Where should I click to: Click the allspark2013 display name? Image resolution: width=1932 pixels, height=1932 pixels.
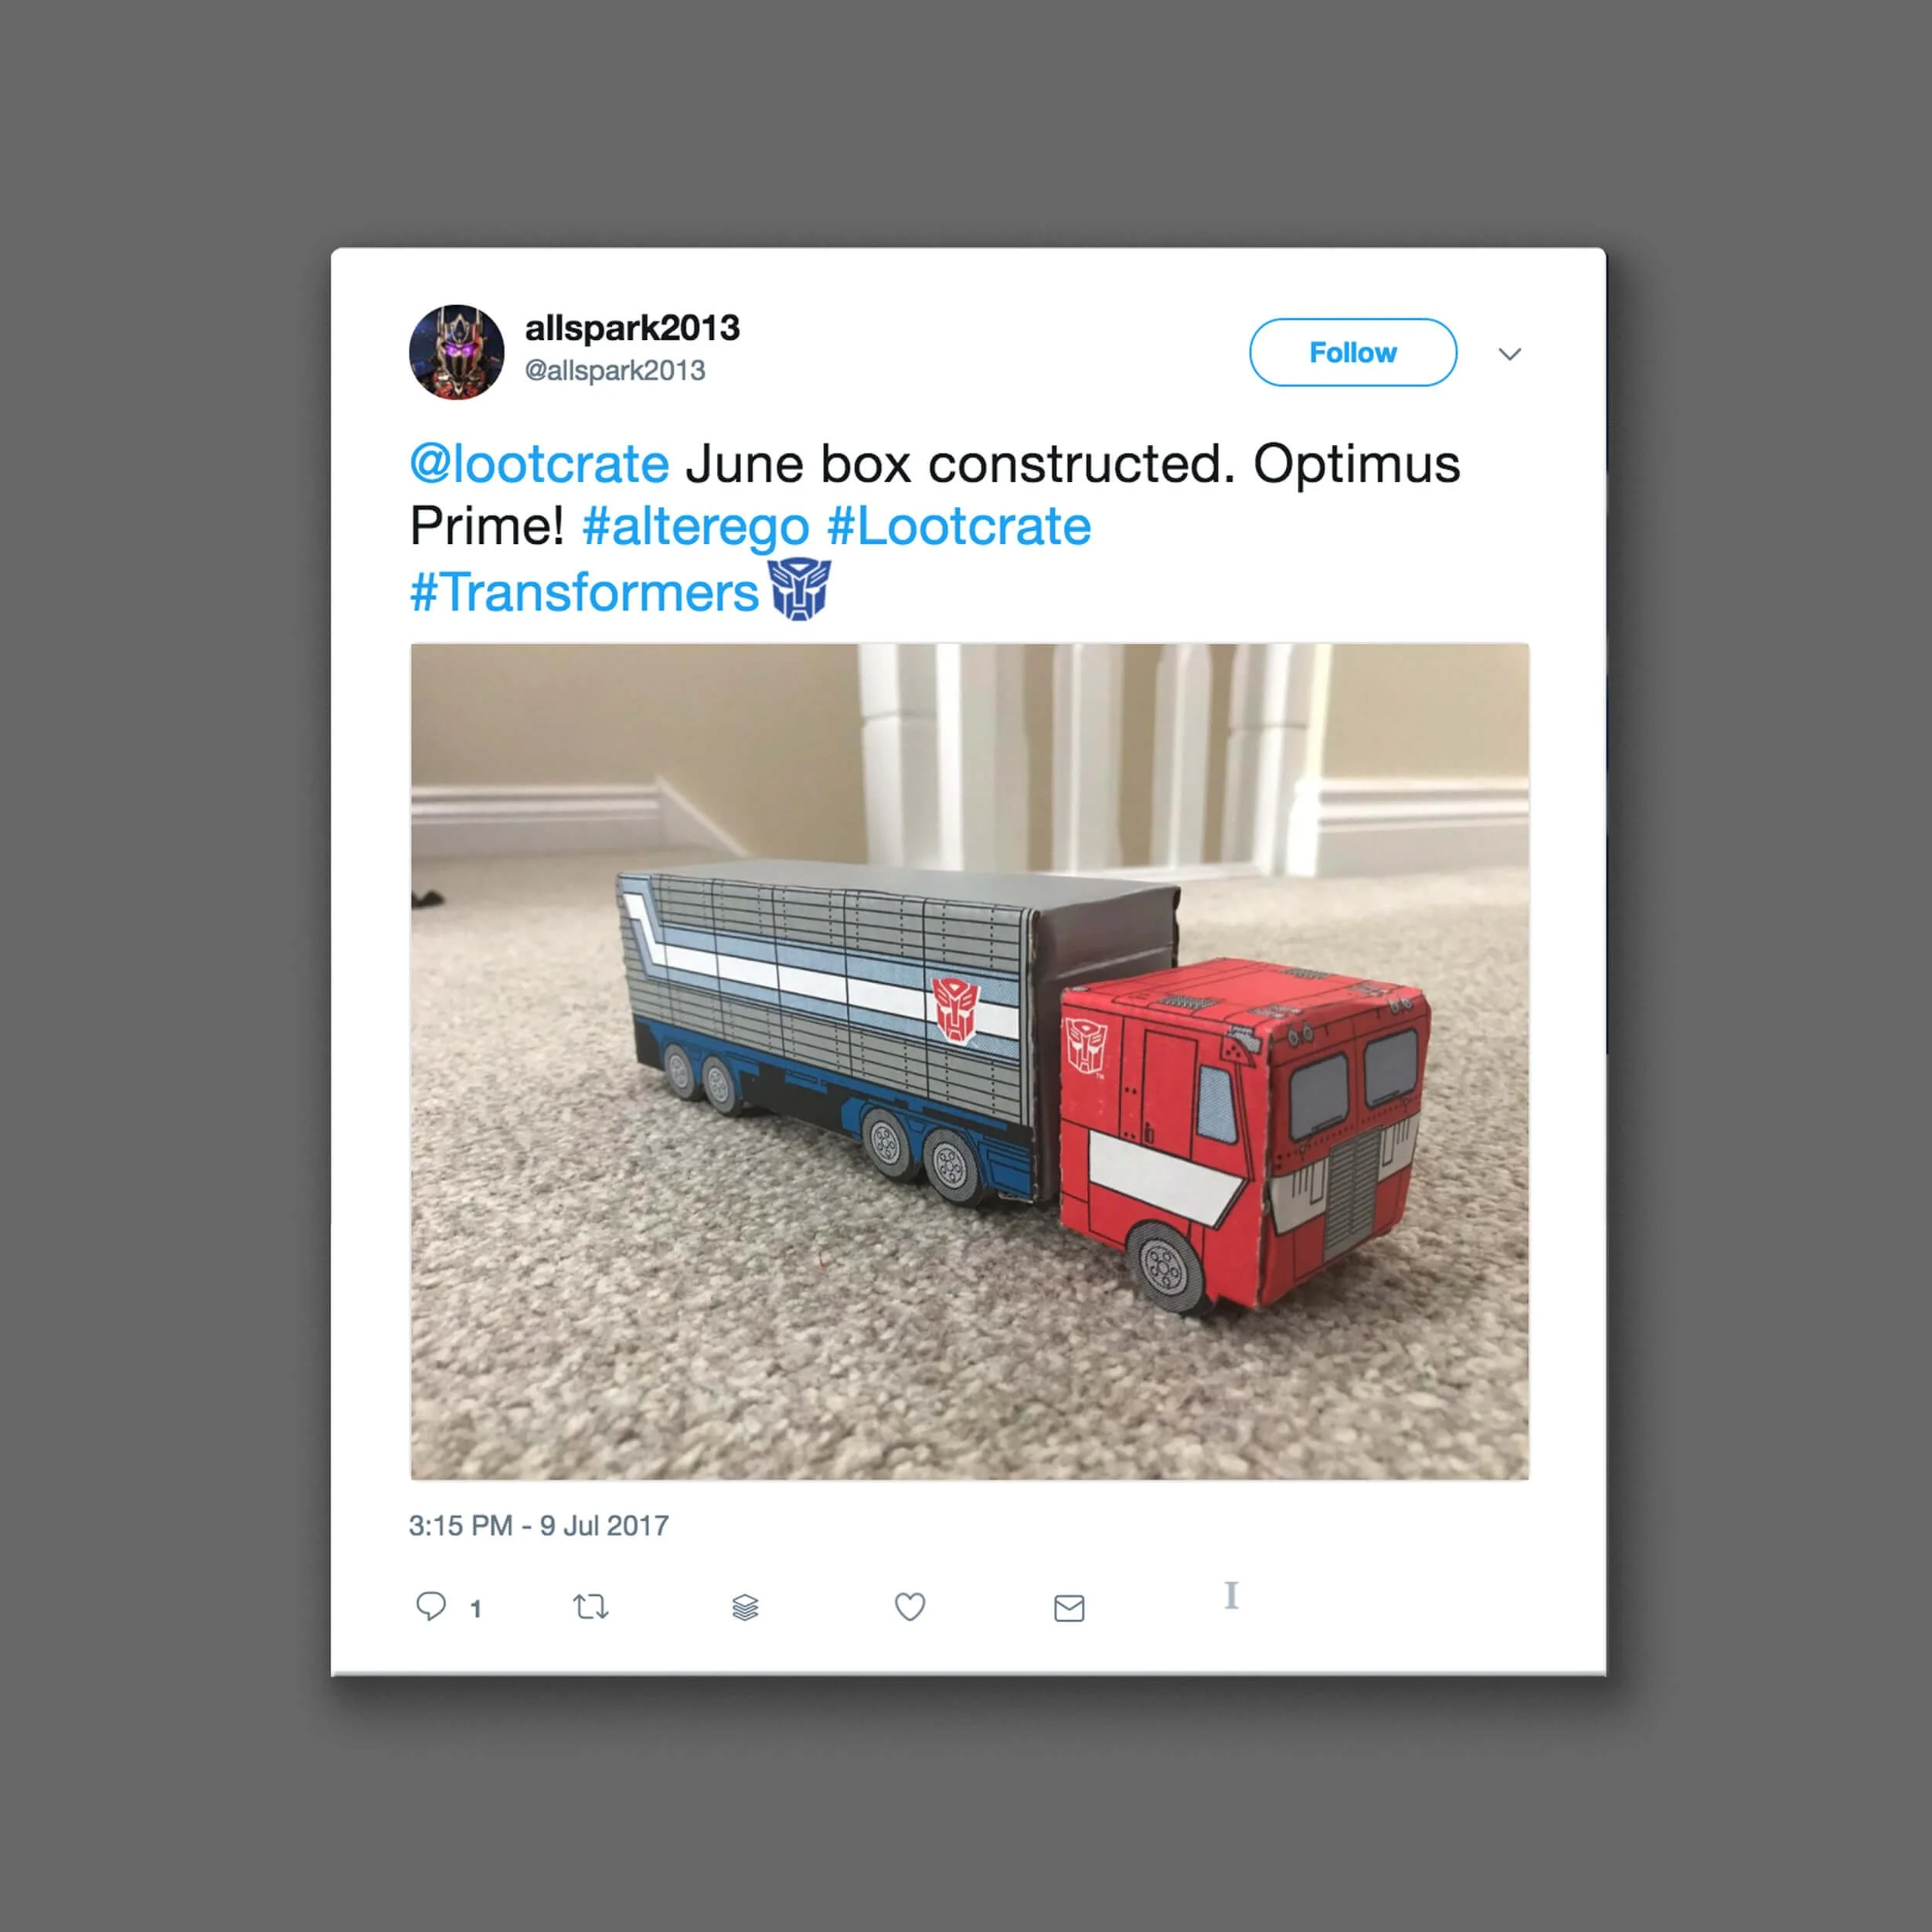pos(632,328)
